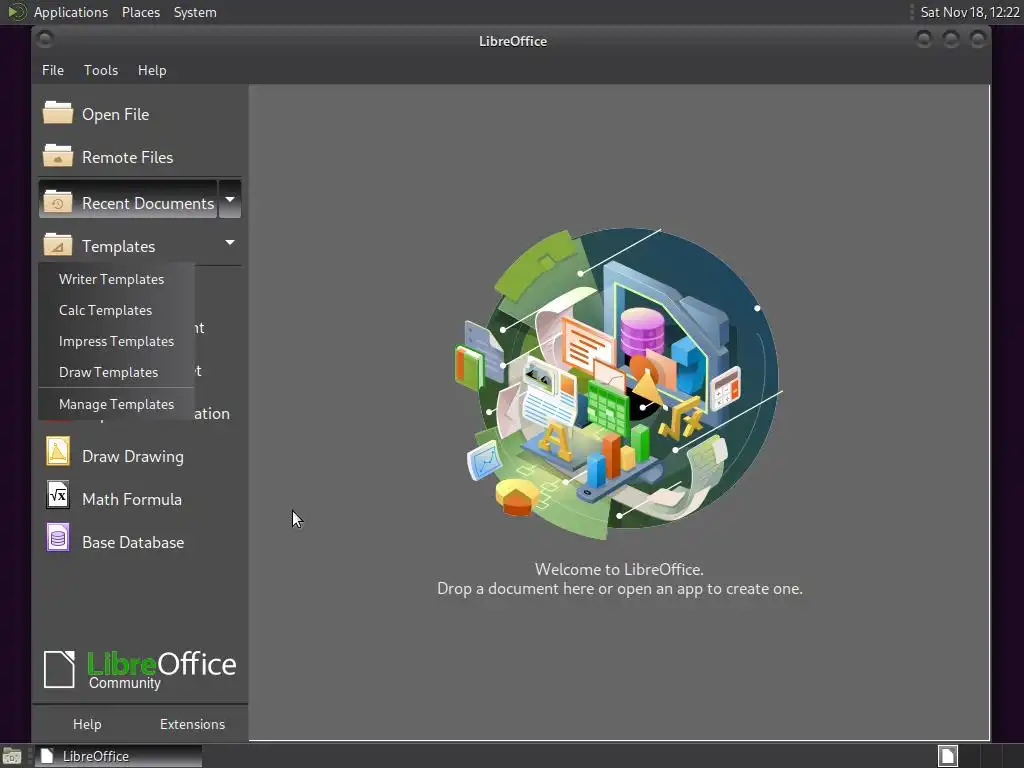Click the Help button at sidebar bottom
The height and width of the screenshot is (768, 1024).
[x=87, y=724]
